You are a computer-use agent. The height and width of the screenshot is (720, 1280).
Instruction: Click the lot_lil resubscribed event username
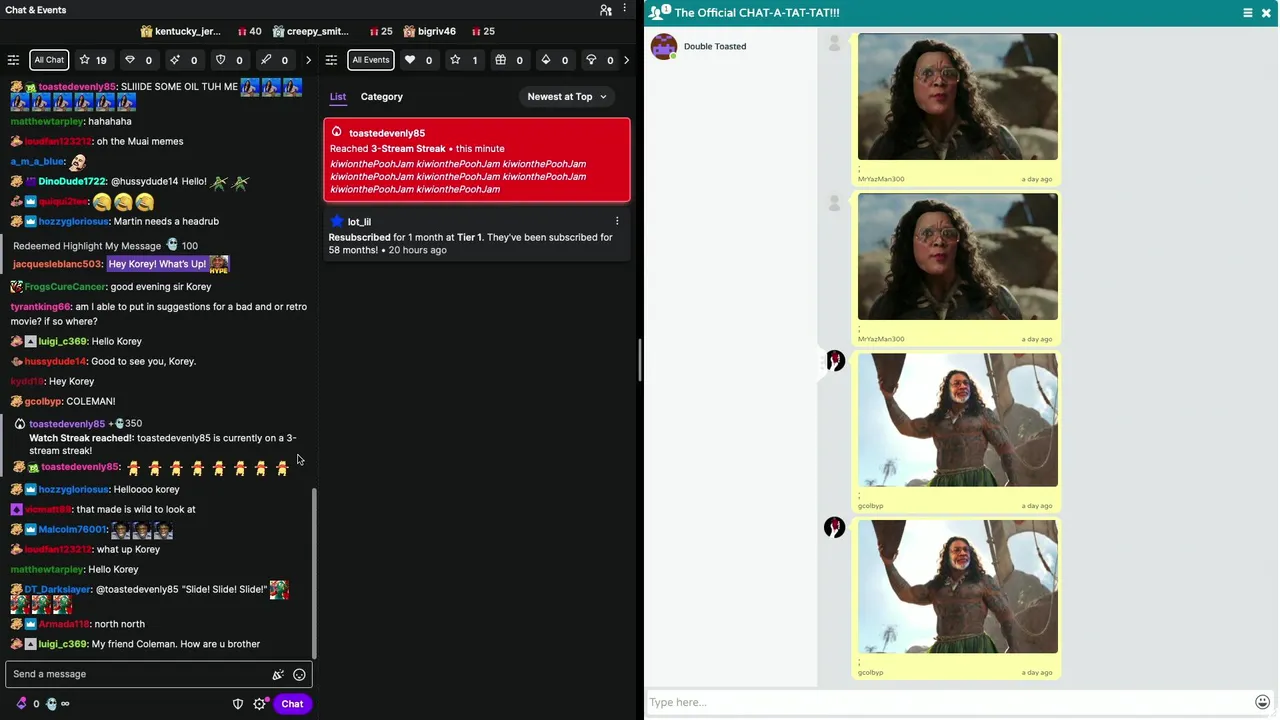359,222
